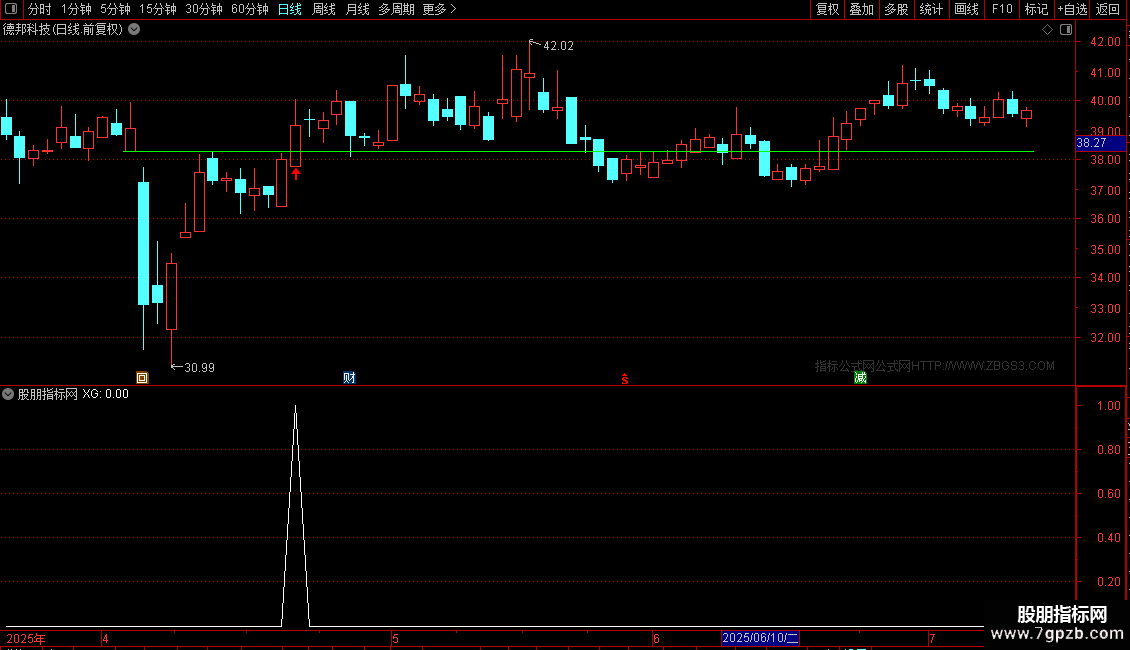The height and width of the screenshot is (650, 1130).
Task: Open the 画线 drawing tools
Action: click(x=966, y=9)
